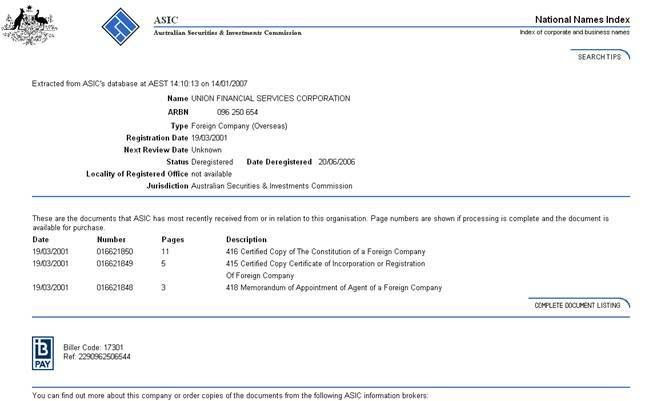This screenshot has width=665, height=401.
Task: Click the 416 Certified Copy of The Constitution description
Action: point(326,251)
